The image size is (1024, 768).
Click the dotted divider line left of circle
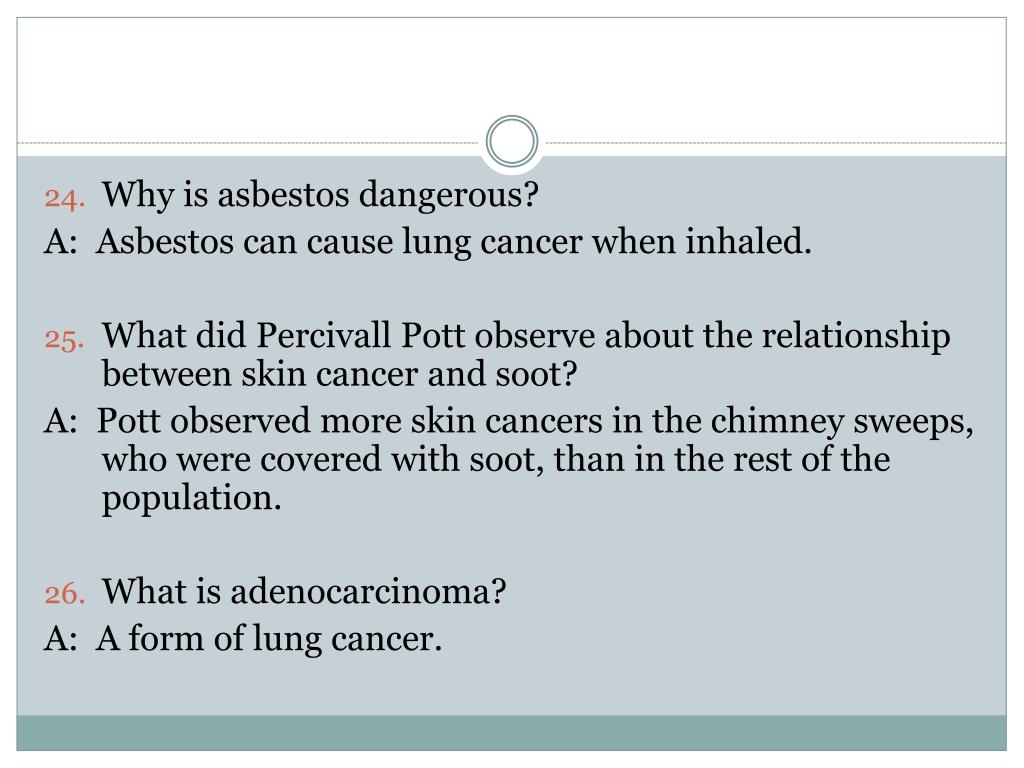248,142
